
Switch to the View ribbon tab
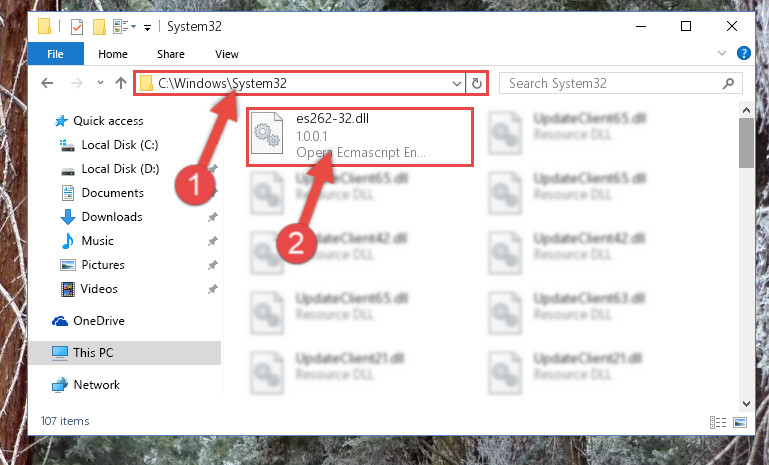(x=227, y=54)
